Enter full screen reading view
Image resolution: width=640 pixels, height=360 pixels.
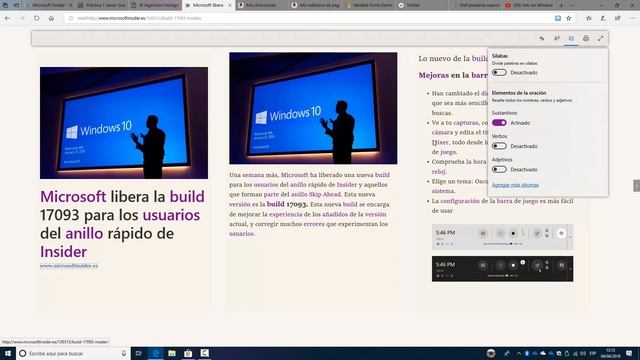[x=601, y=38]
